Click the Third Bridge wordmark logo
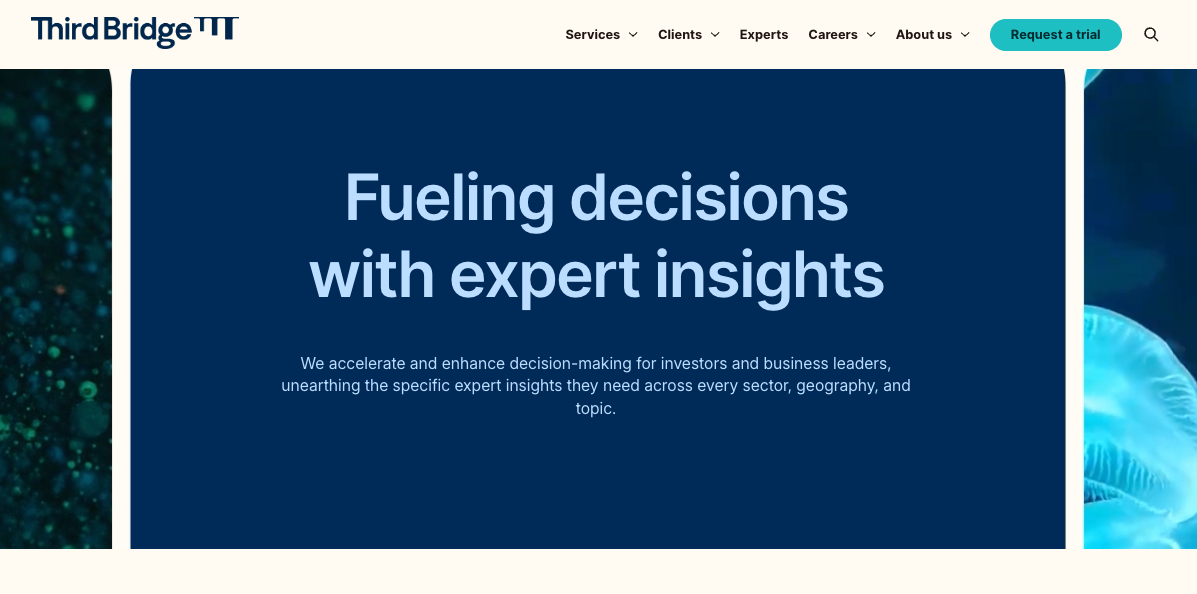The height and width of the screenshot is (594, 1197). tap(110, 31)
